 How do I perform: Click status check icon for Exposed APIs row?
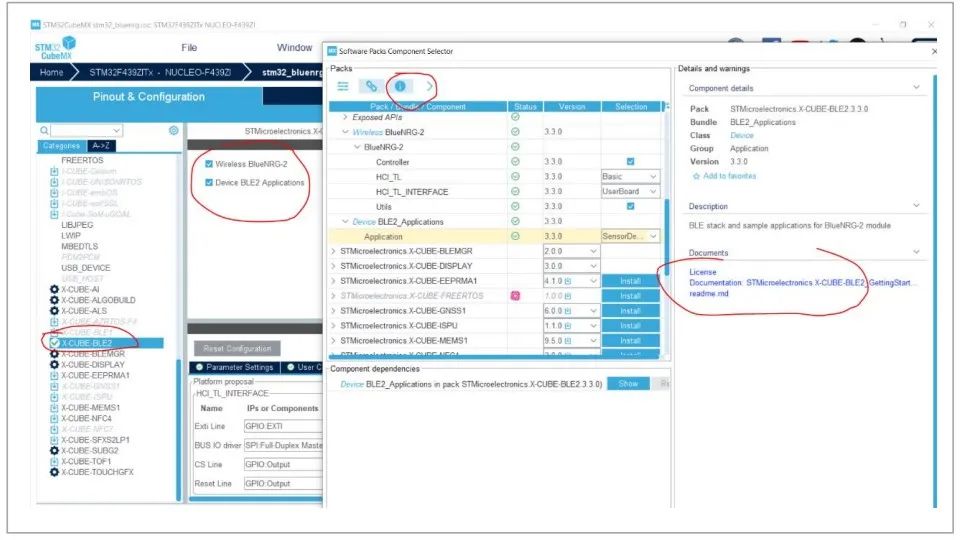[x=515, y=116]
